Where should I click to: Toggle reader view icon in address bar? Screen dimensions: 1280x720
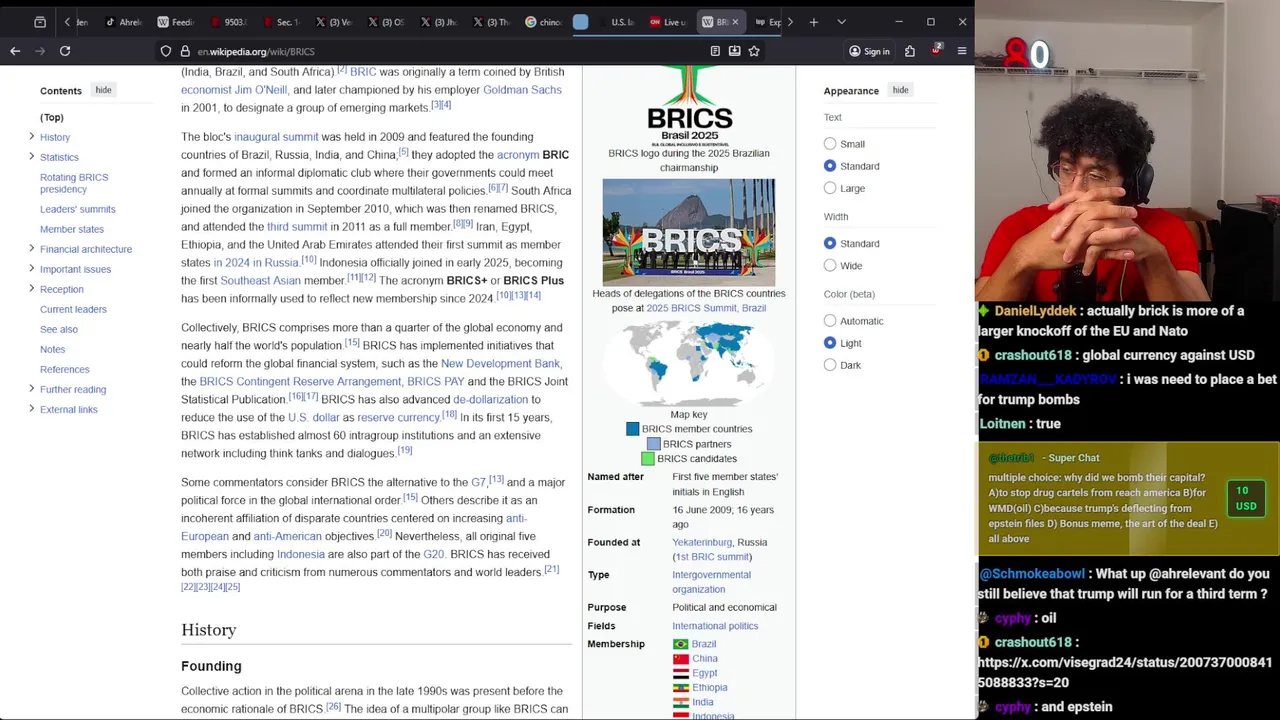(x=715, y=51)
